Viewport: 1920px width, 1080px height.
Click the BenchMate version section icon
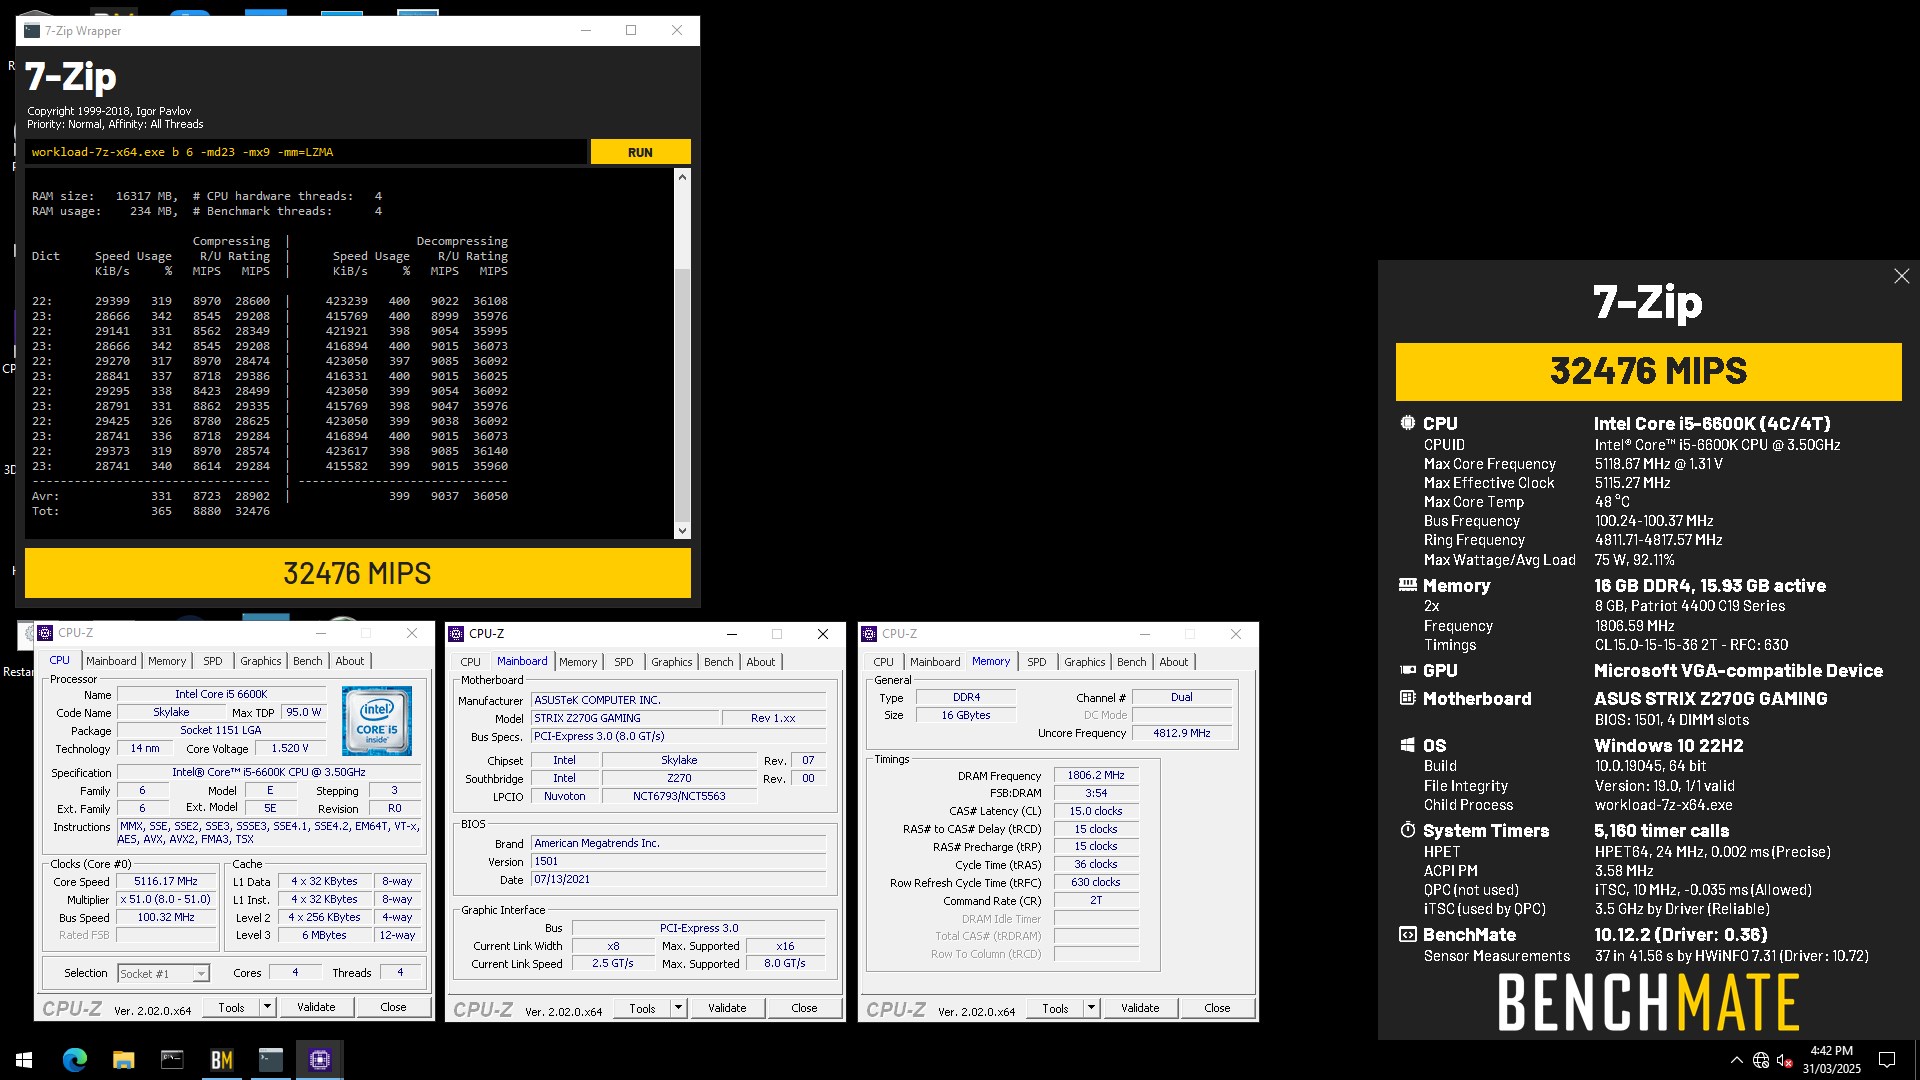1407,934
